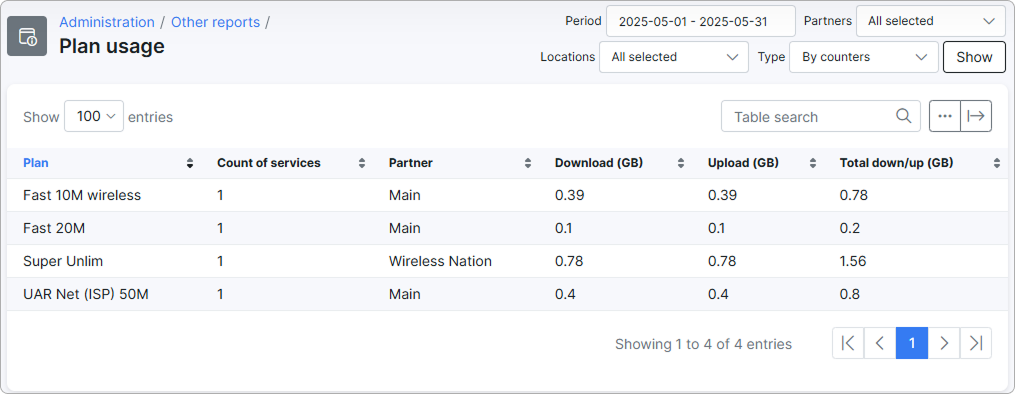Screen dimensions: 1015x394
Task: Click UAR Net download value 0.4
Action: [565, 294]
